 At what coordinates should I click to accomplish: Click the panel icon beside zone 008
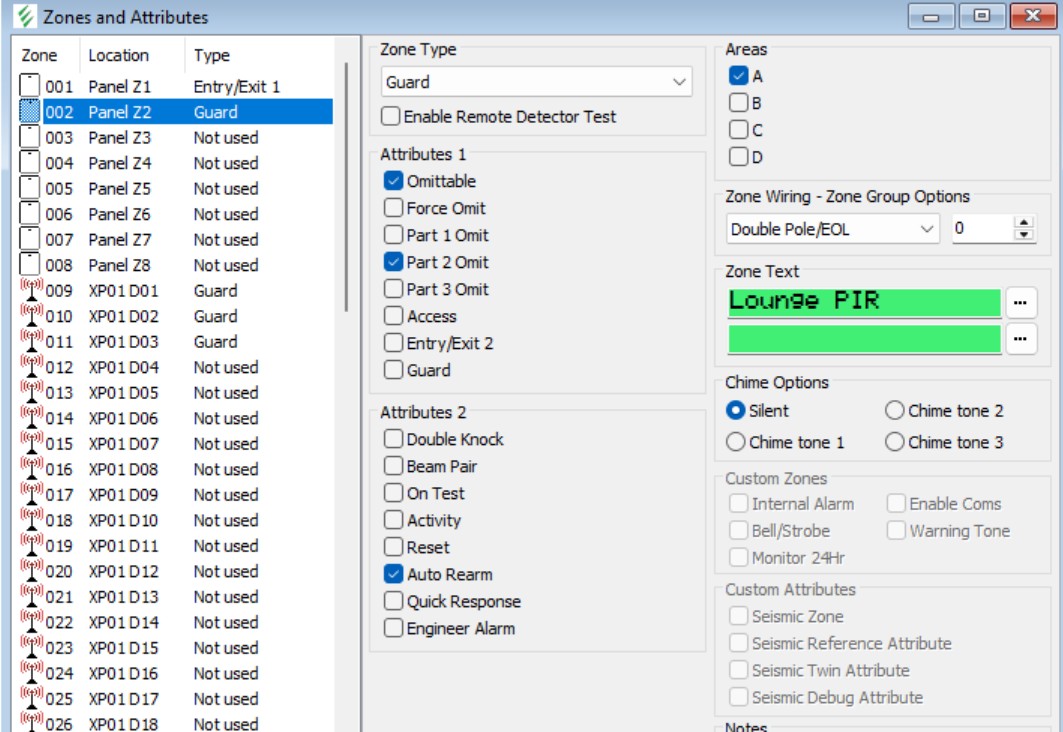tap(30, 265)
